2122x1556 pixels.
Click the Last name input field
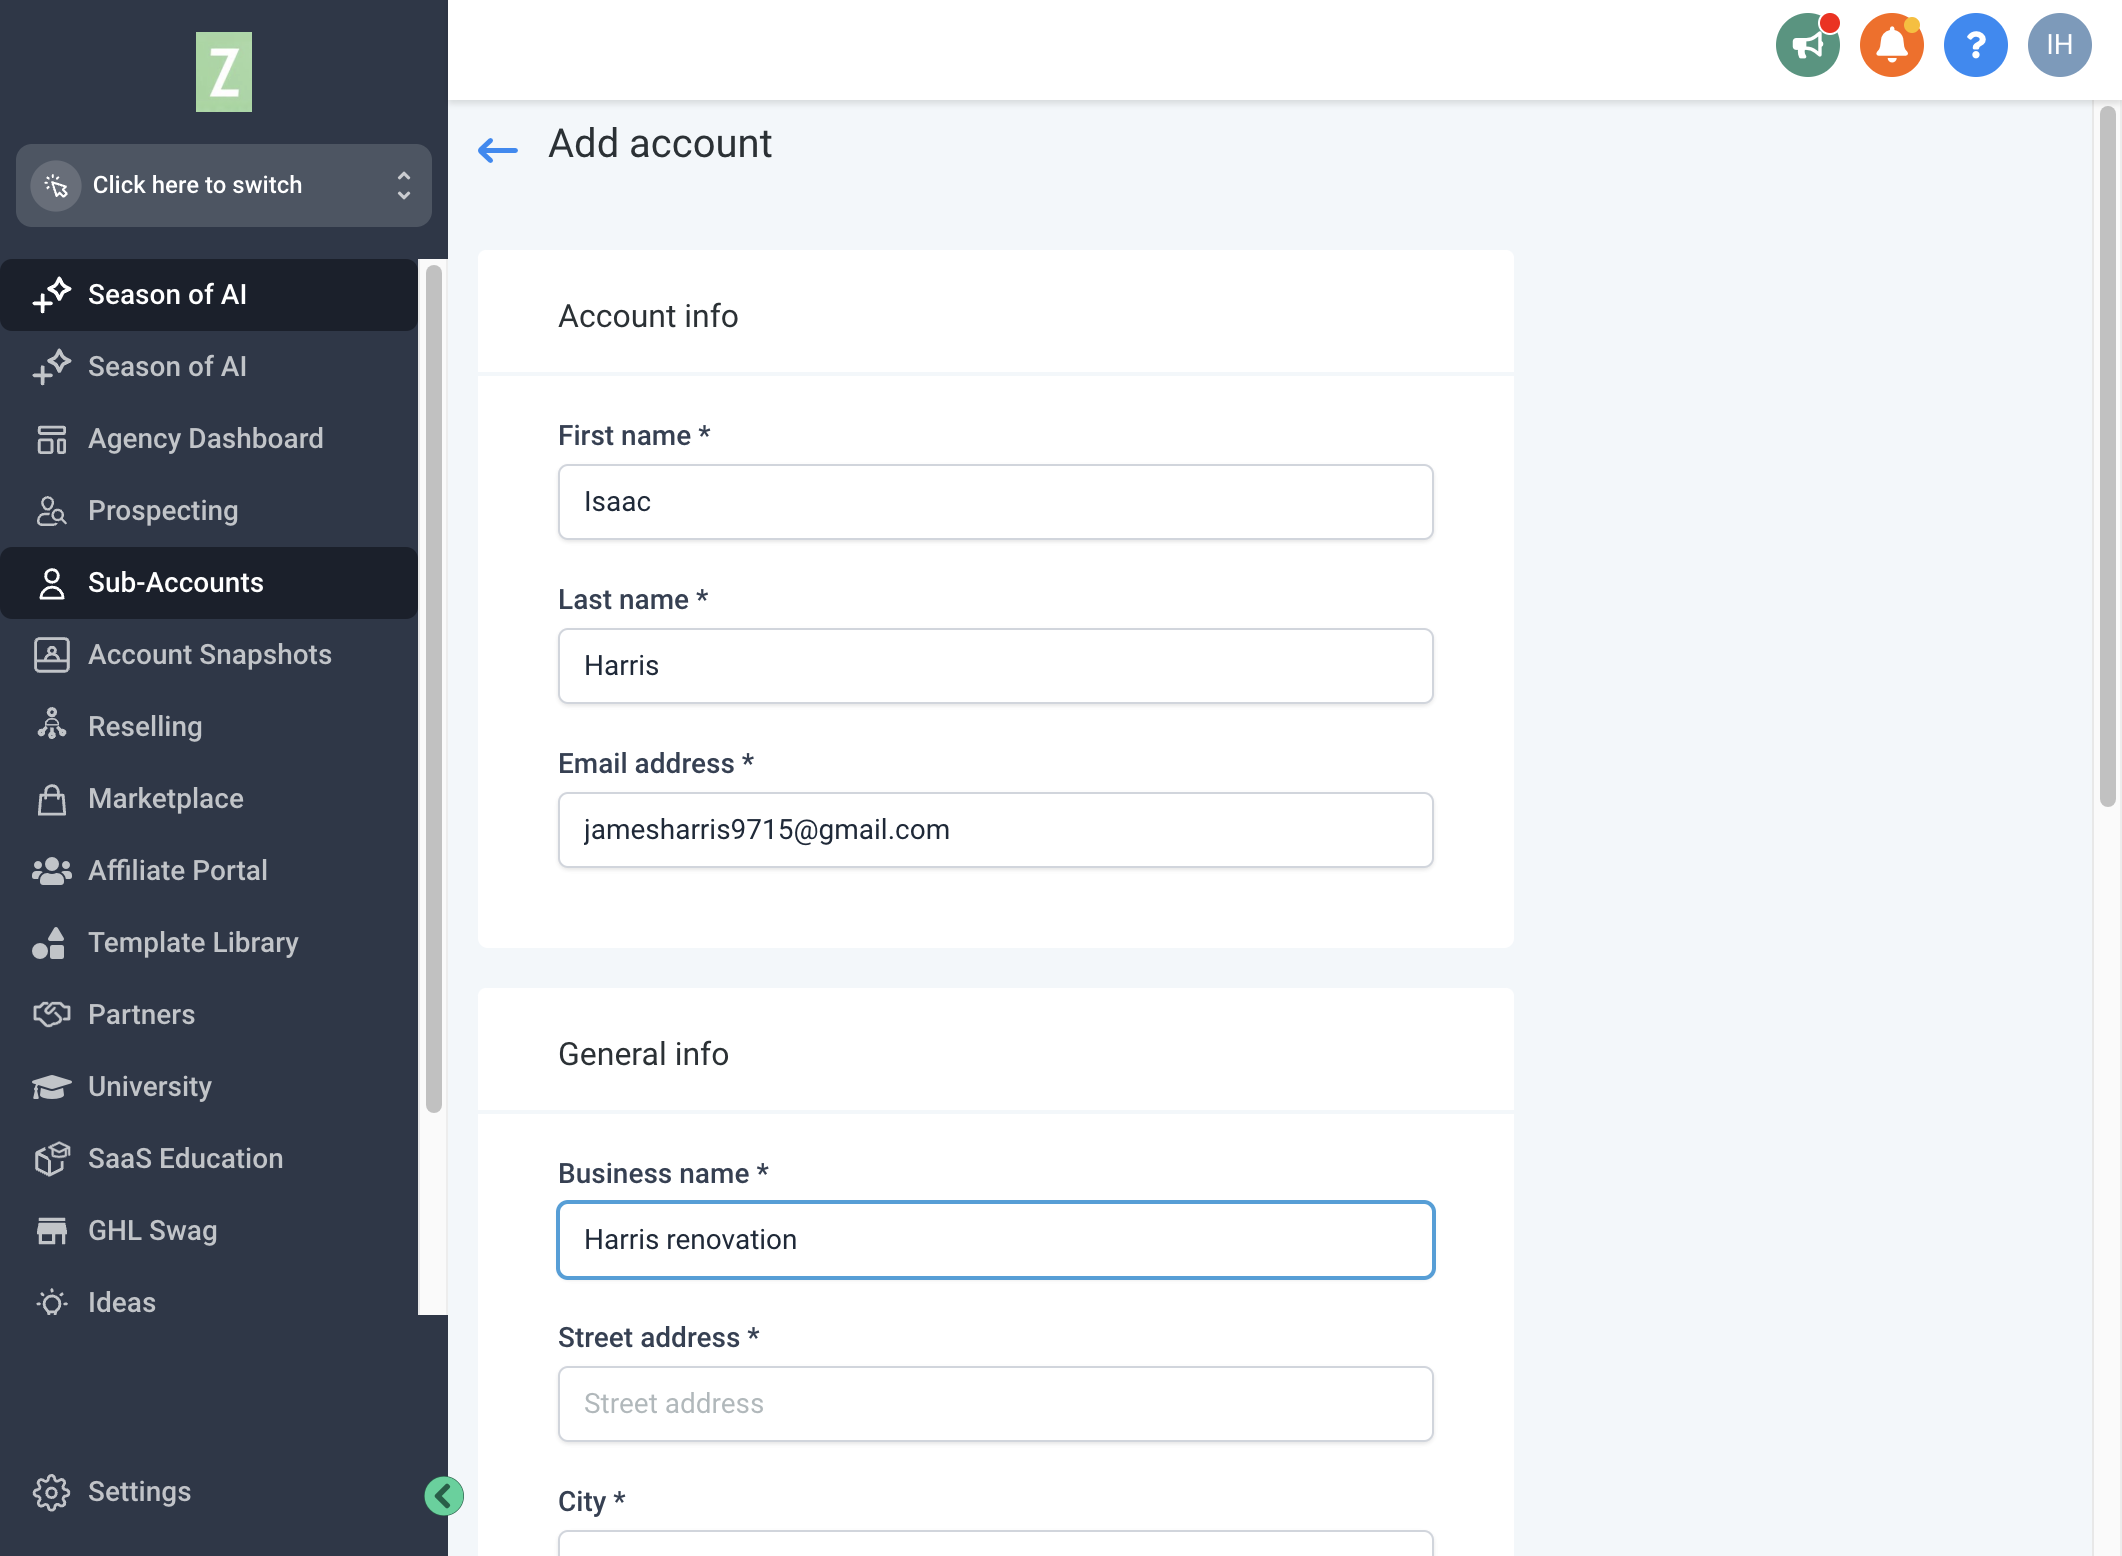tap(995, 666)
